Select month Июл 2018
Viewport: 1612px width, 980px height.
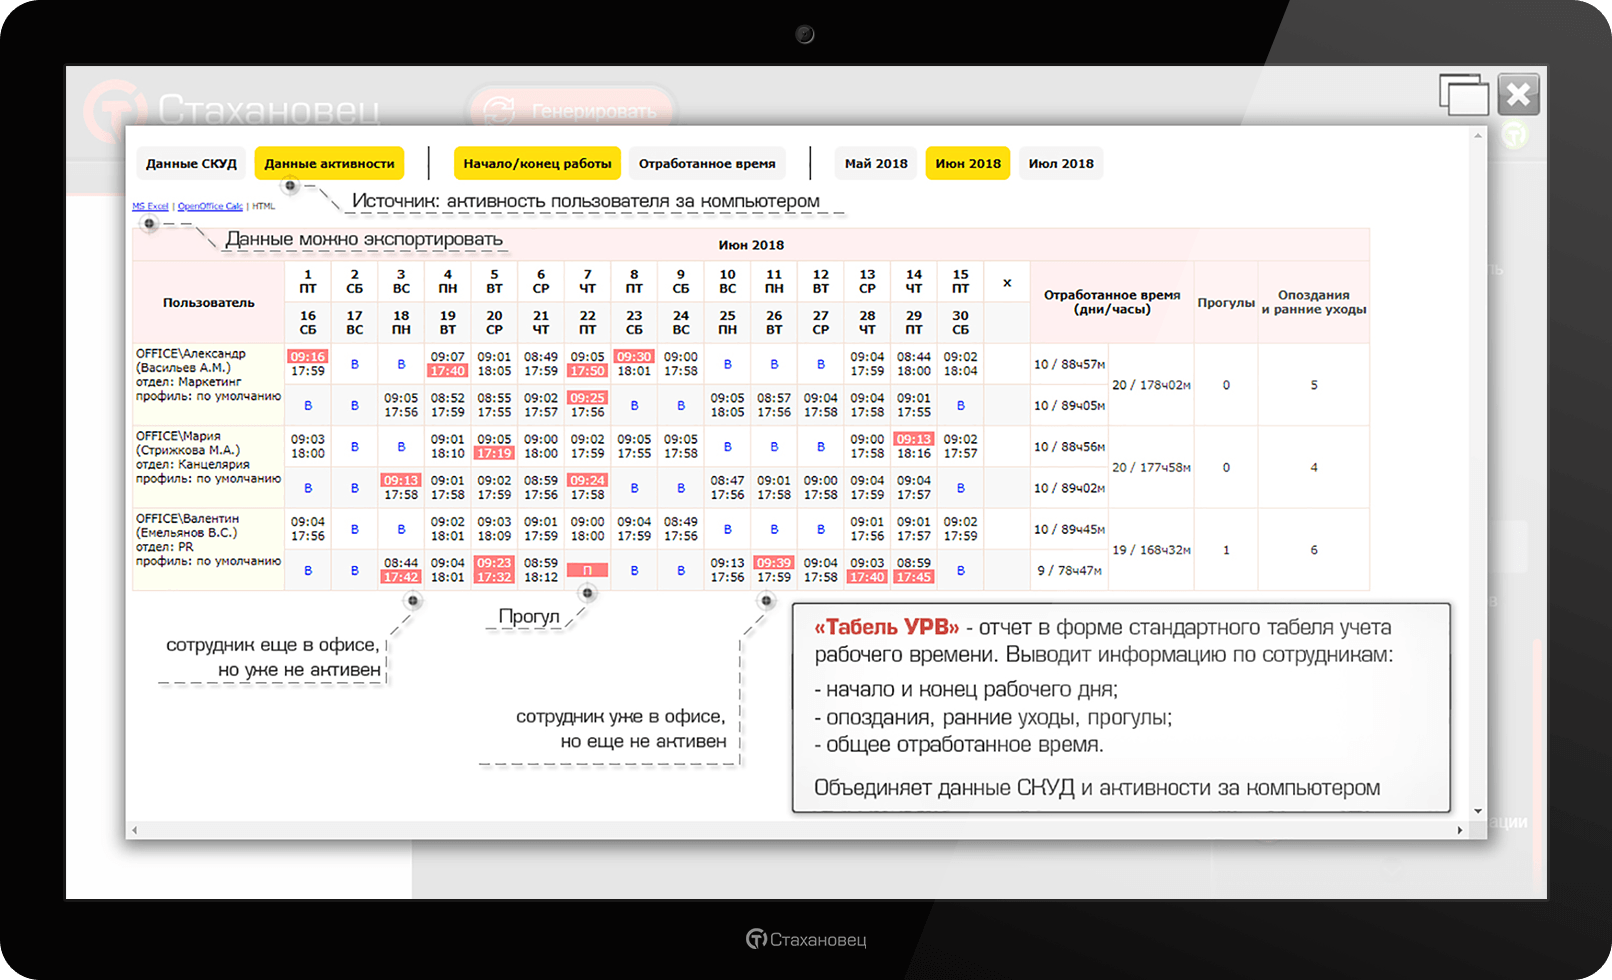click(x=1061, y=163)
